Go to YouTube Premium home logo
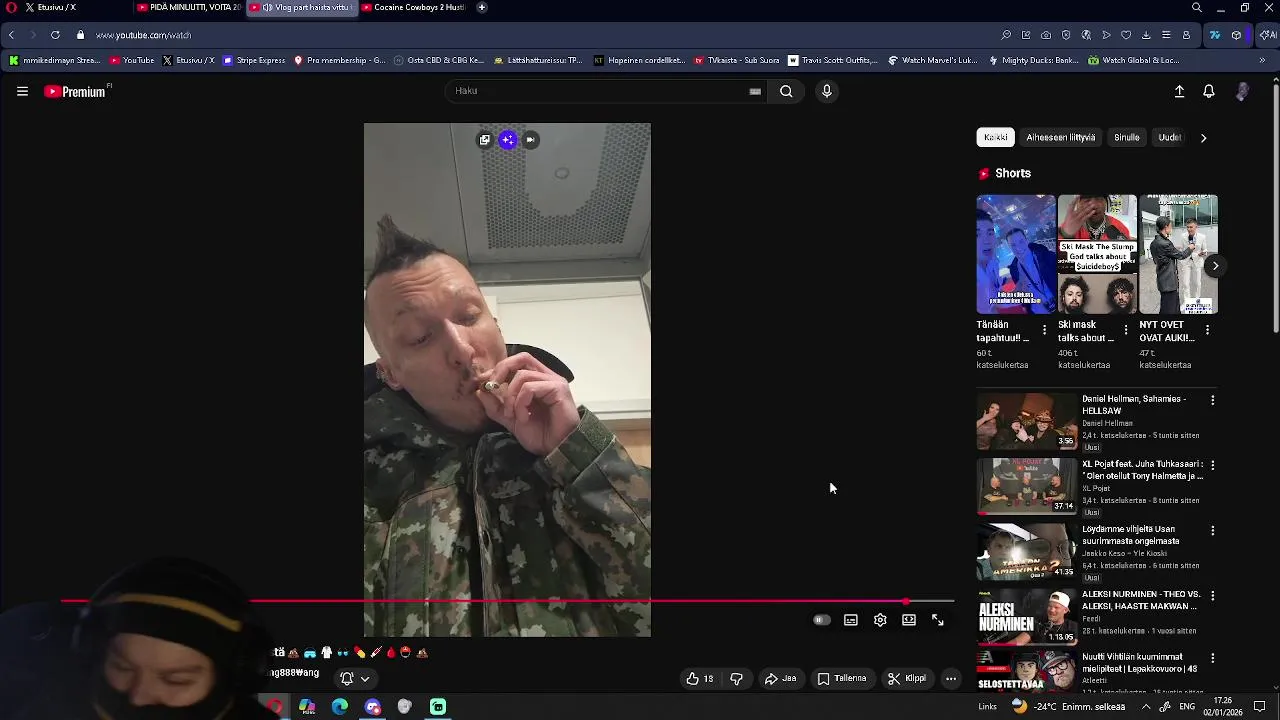This screenshot has width=1280, height=720. [x=75, y=91]
